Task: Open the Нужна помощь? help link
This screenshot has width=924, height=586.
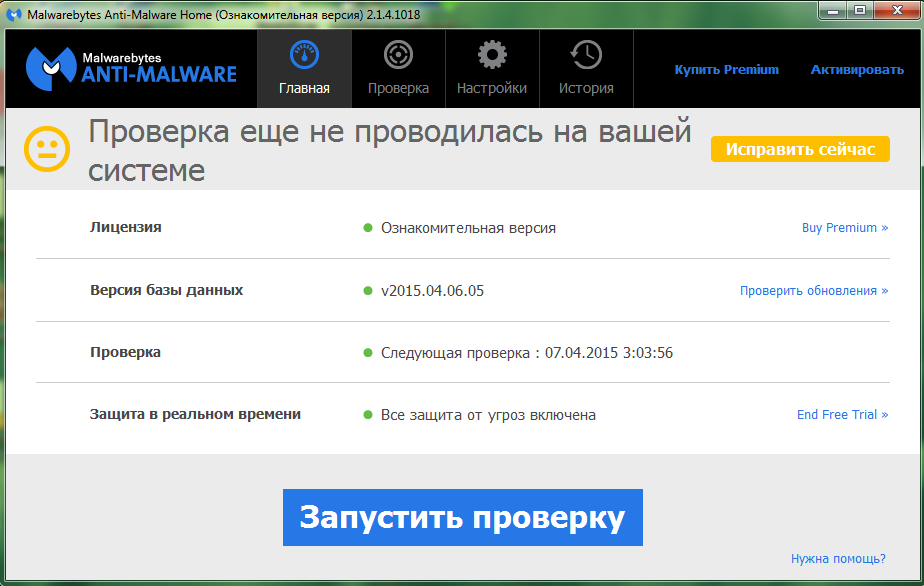Action: (838, 559)
